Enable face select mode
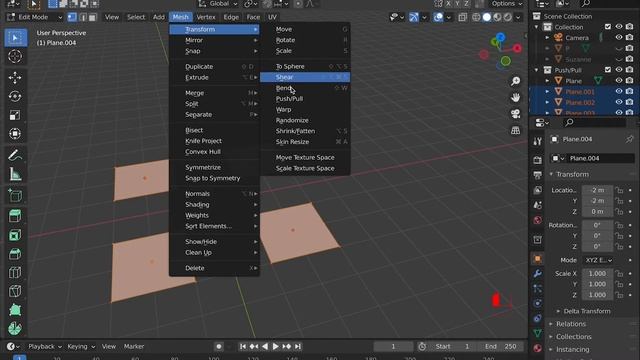 (93, 17)
